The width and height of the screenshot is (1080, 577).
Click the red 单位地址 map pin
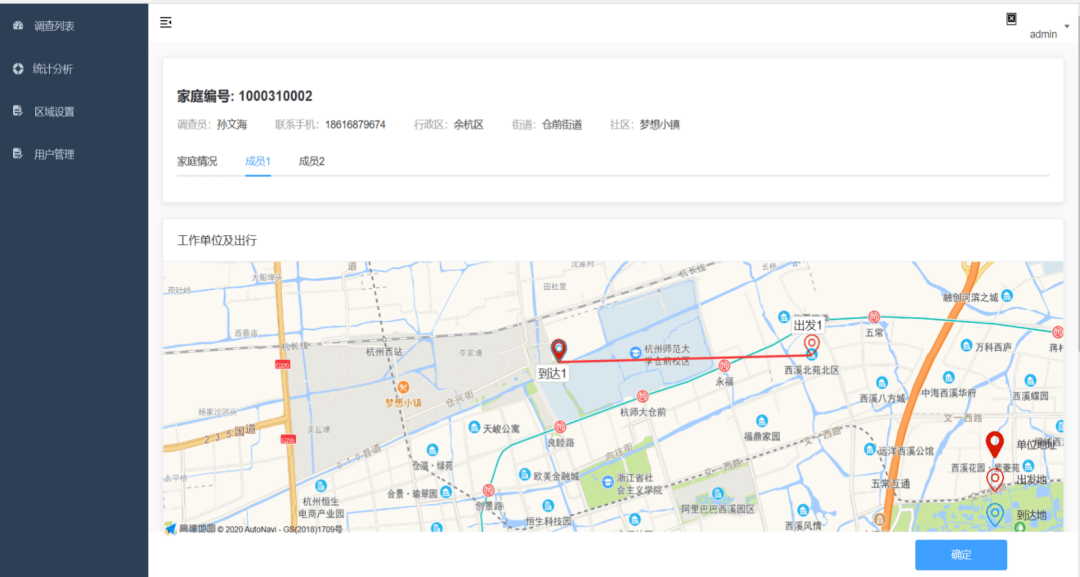[994, 445]
